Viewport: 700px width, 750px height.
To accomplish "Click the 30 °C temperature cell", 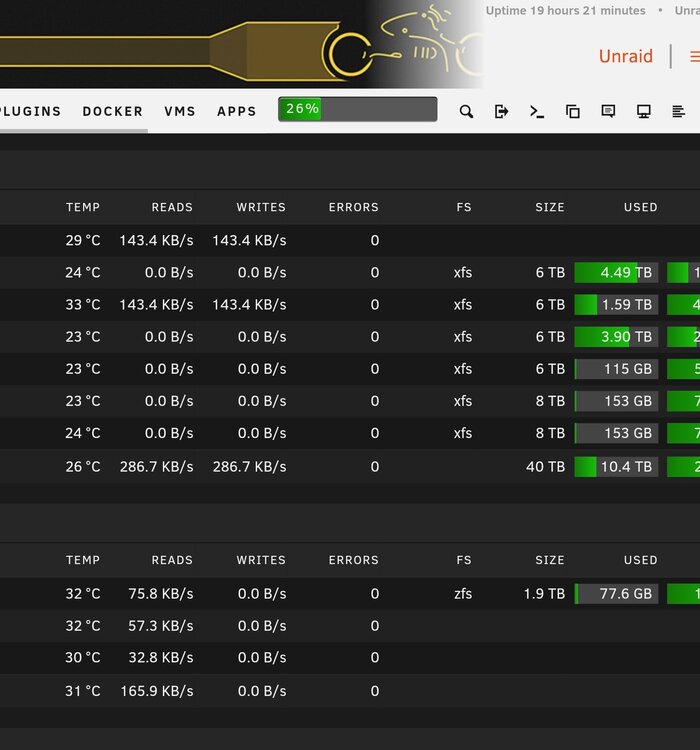I will coord(83,658).
